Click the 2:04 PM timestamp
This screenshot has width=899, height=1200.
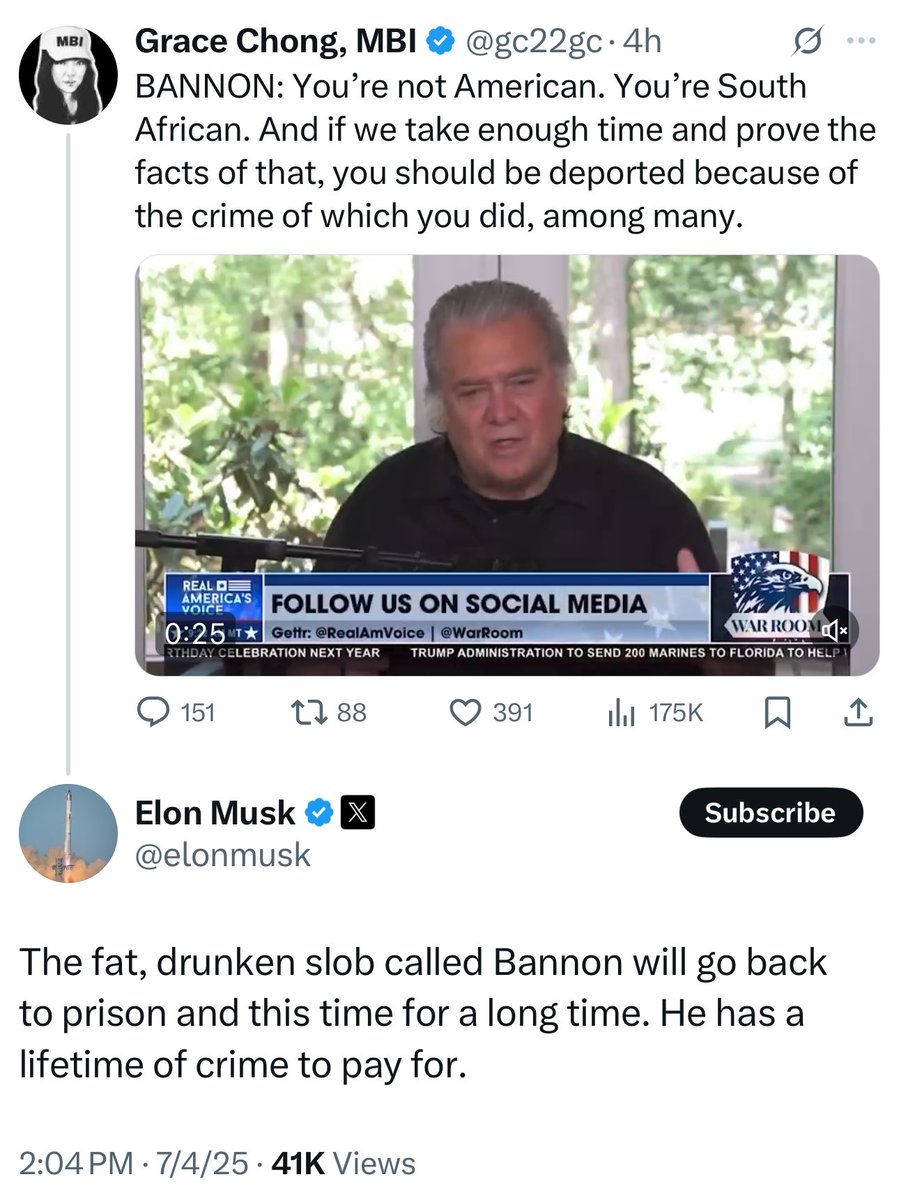coord(76,1163)
